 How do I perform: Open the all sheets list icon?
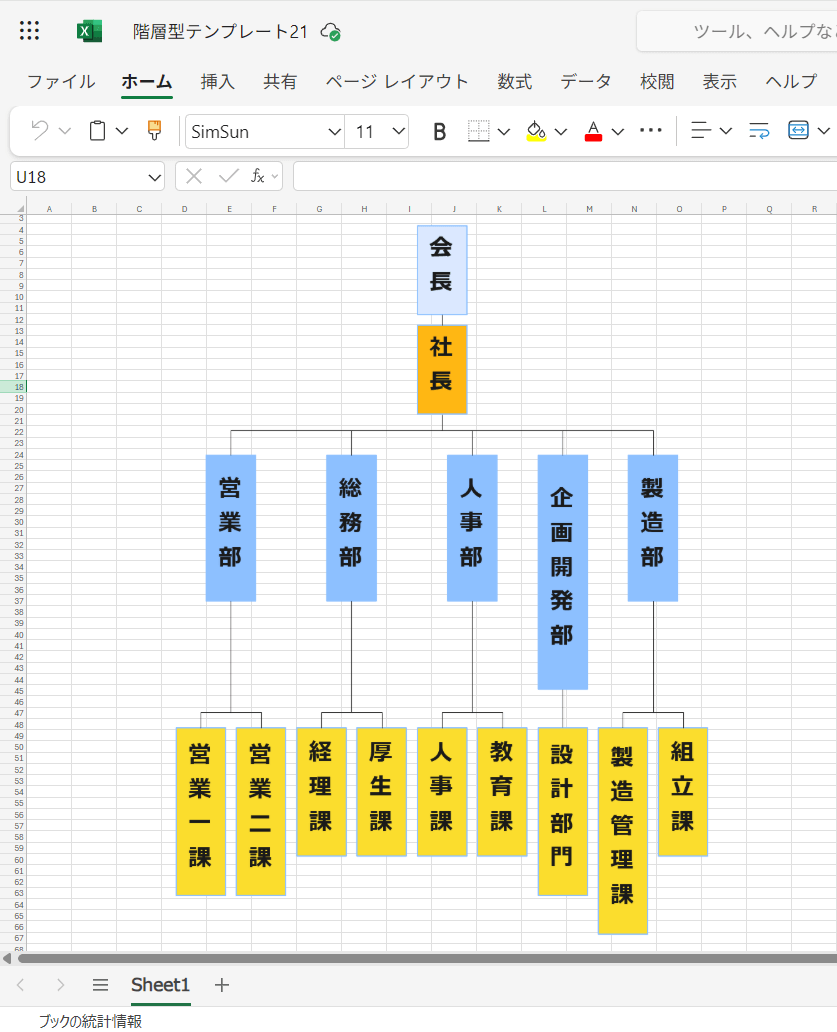[100, 985]
